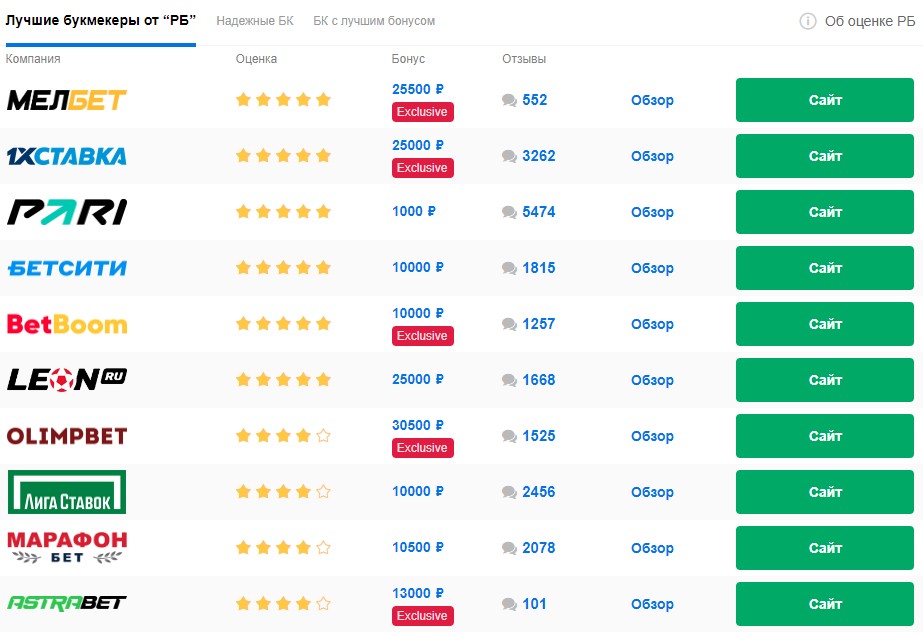
Task: Click the info icon beside Об оценке РБ
Action: tap(808, 21)
